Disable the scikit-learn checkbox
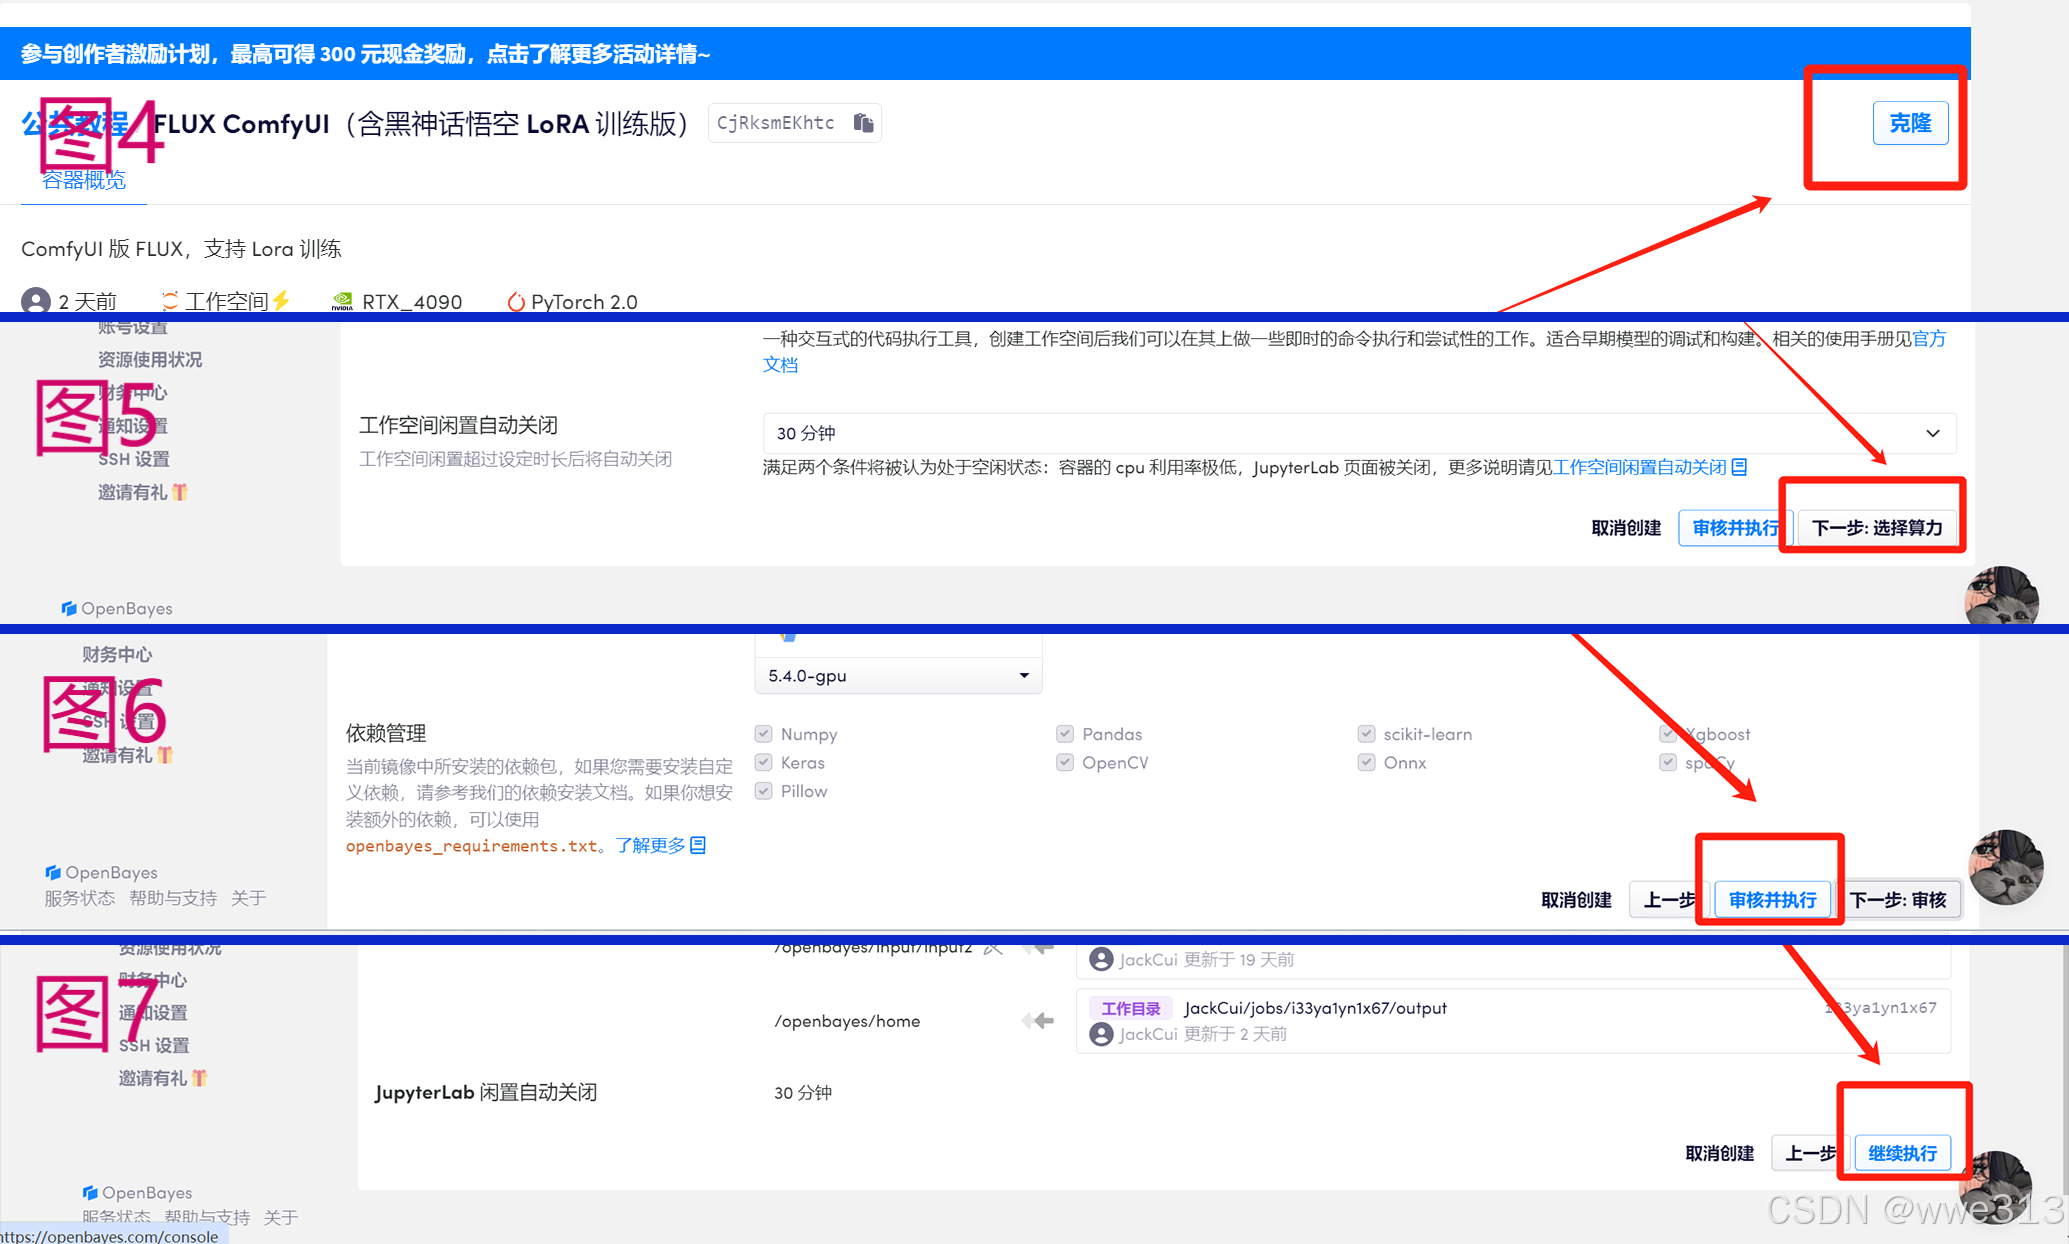 pyautogui.click(x=1367, y=733)
